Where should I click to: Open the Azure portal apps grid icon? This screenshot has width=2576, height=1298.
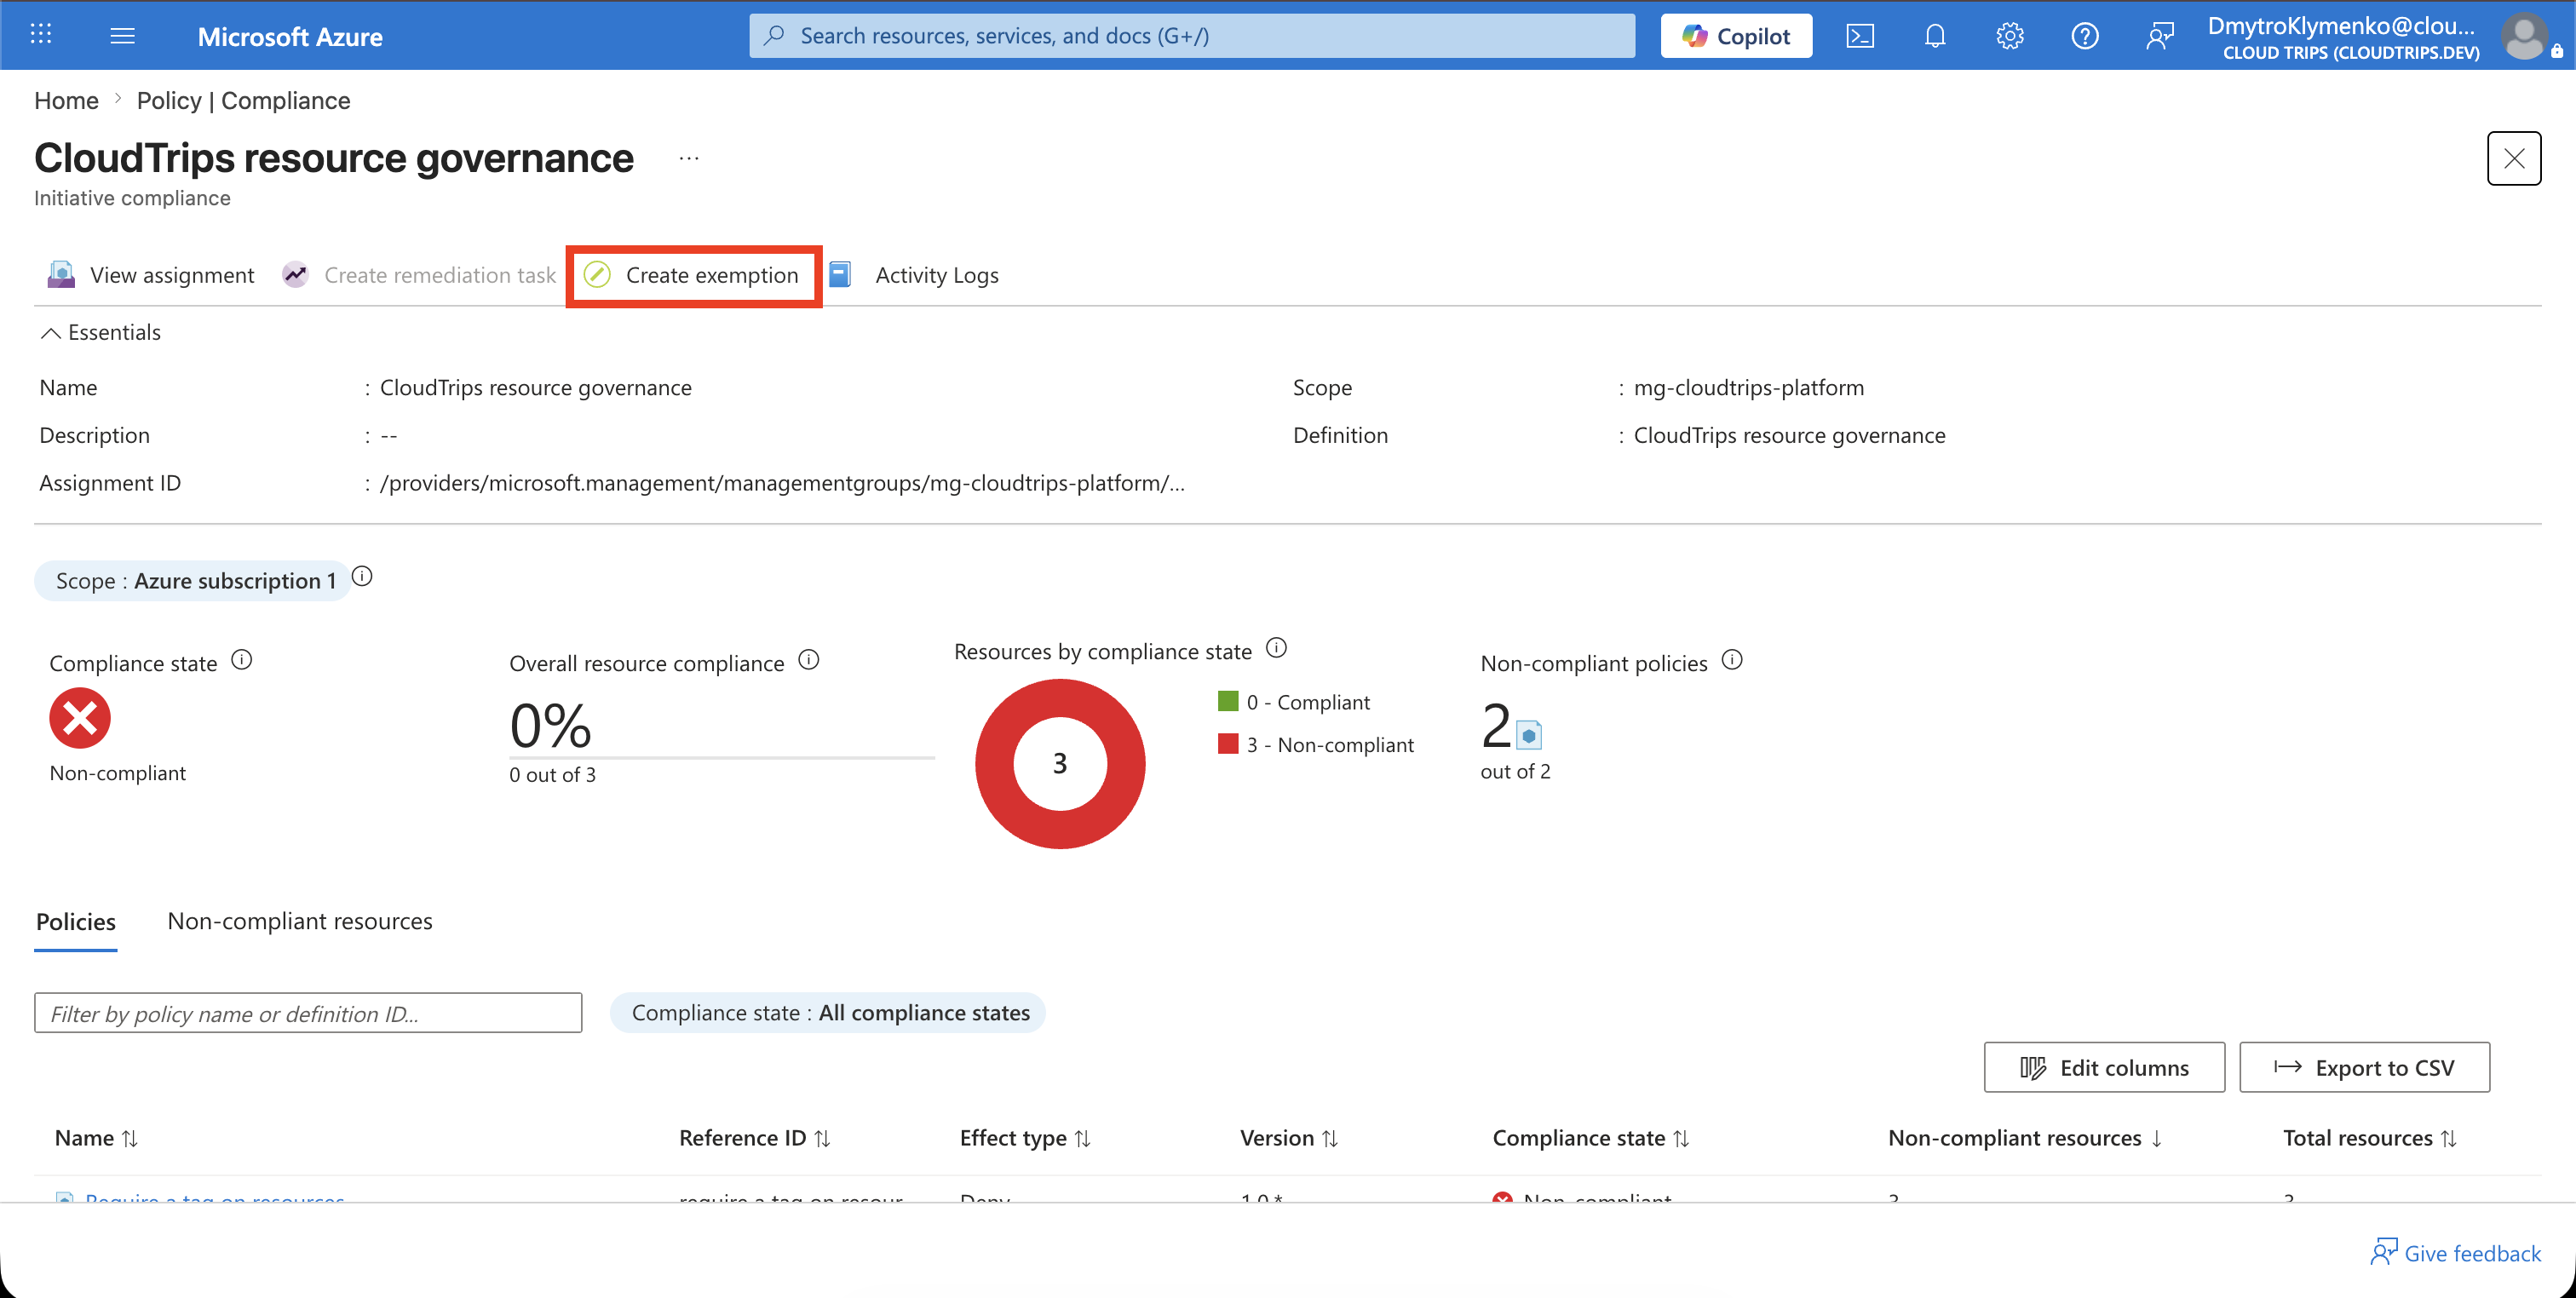[x=41, y=35]
